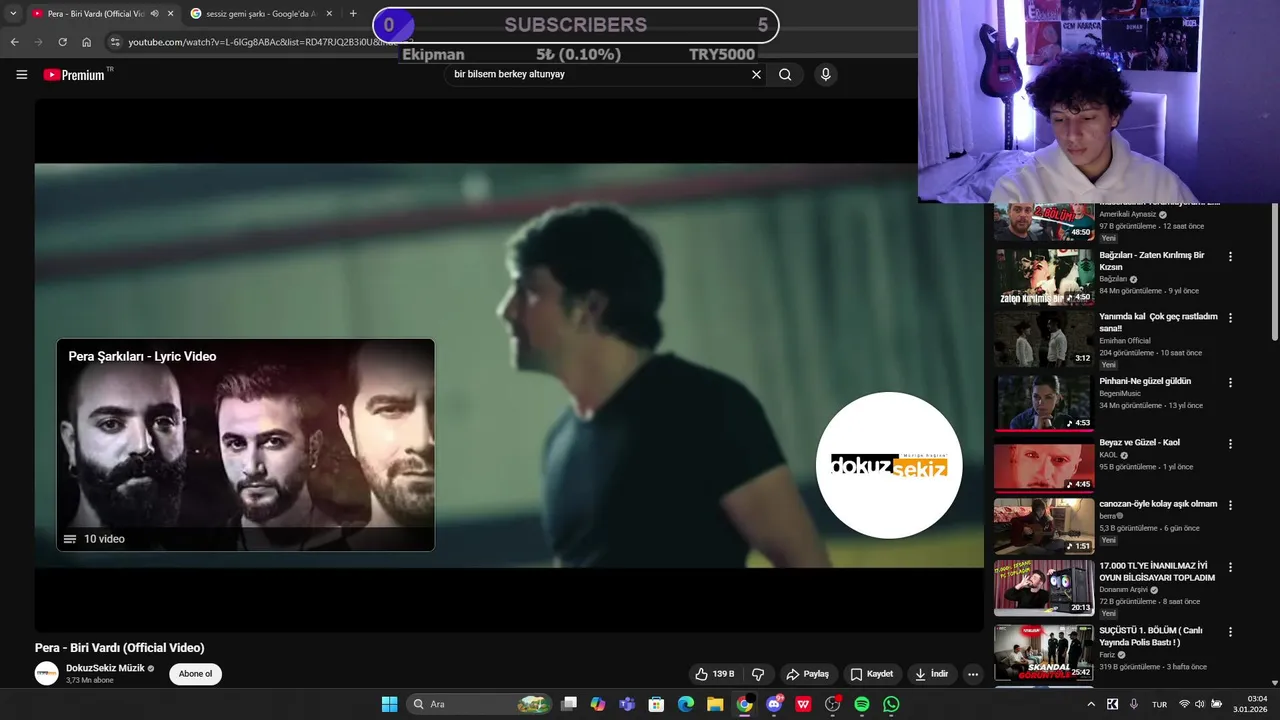
Task: Open options for SUÇÜSTÜ video row
Action: [1230, 632]
